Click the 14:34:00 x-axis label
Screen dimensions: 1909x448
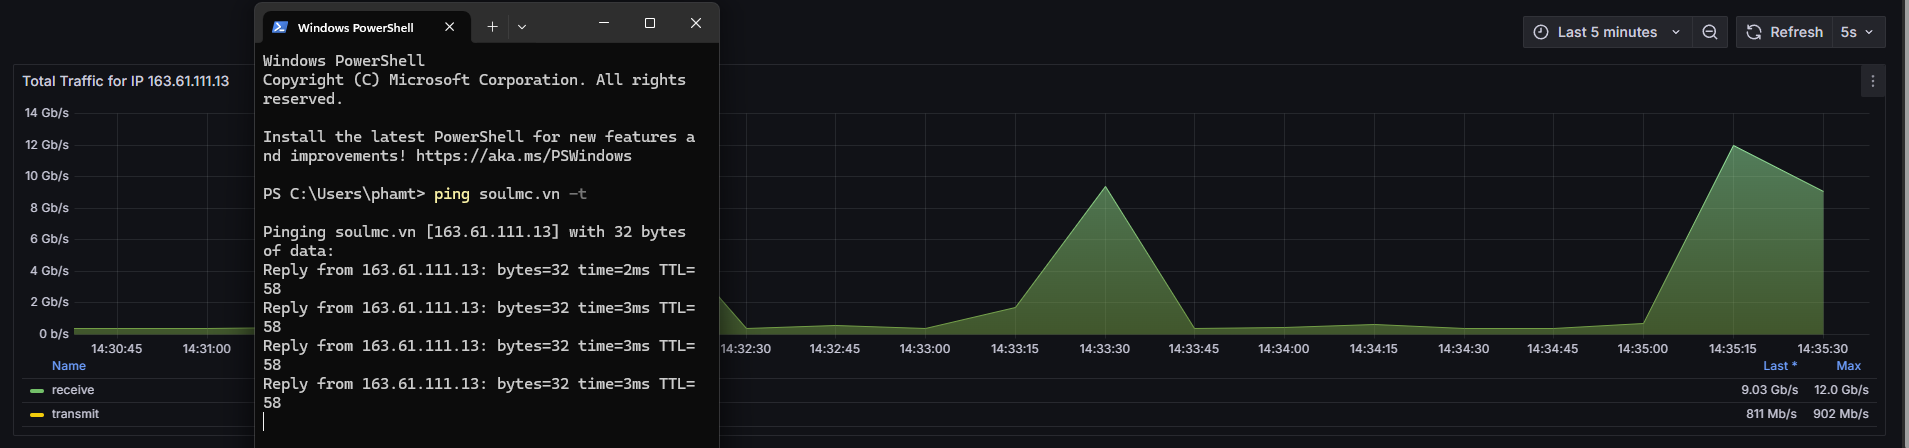(x=1284, y=349)
